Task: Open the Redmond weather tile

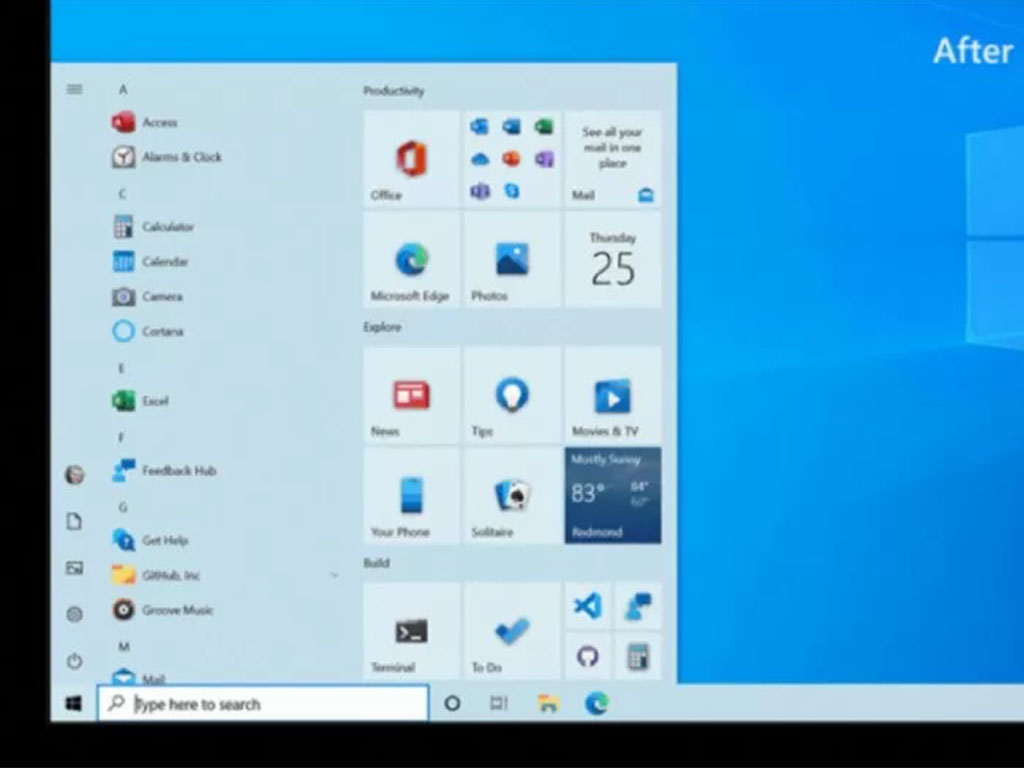Action: [613, 496]
